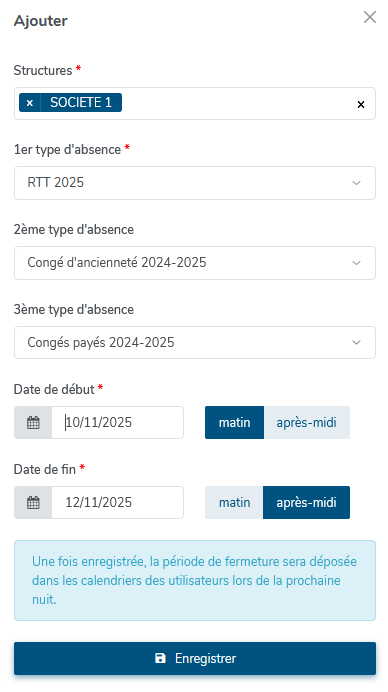
Task: Click the SOCIETE 1 tag label
Action: tap(81, 102)
